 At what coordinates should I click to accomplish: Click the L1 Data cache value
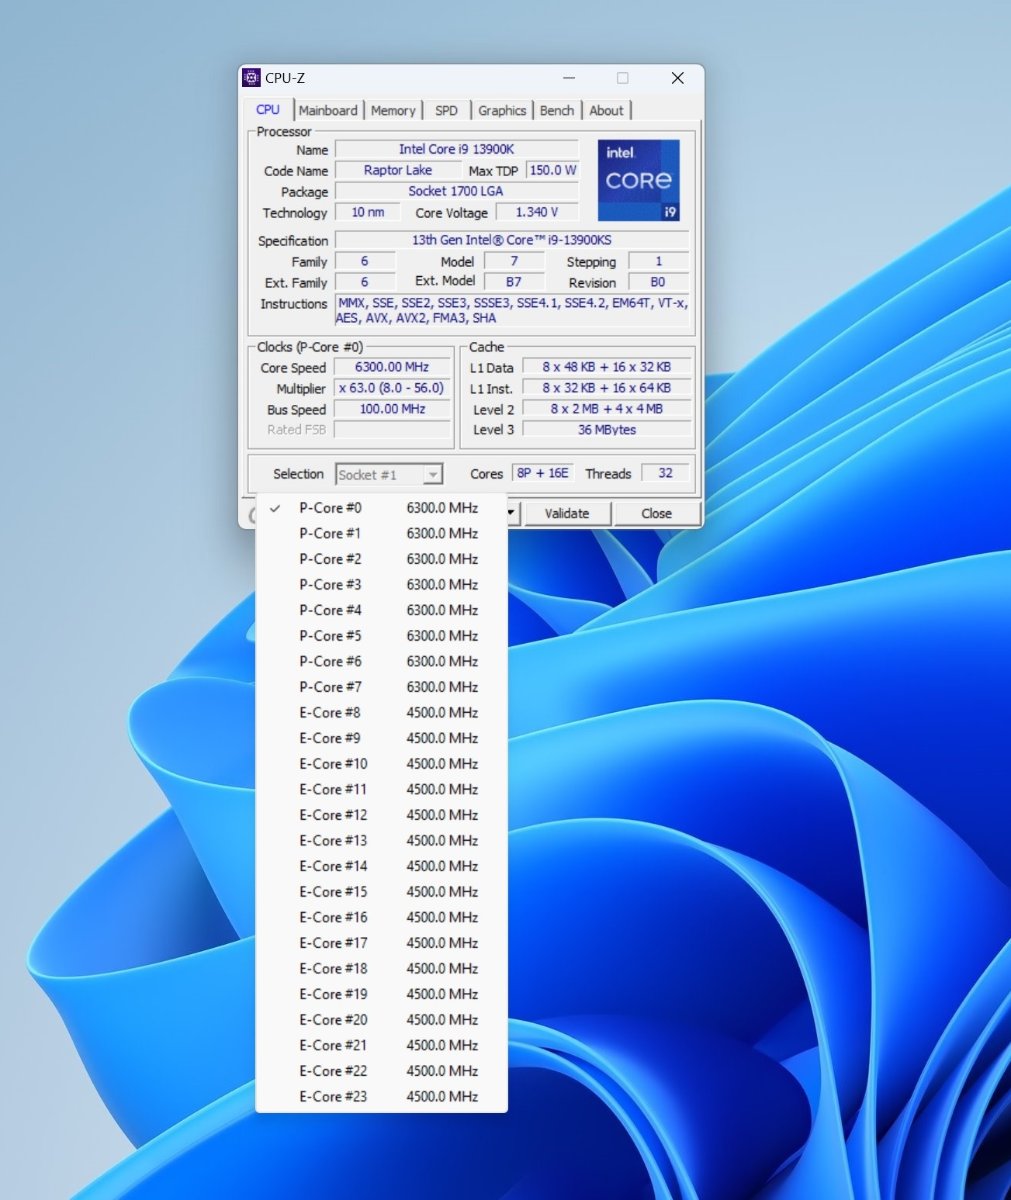coord(606,367)
